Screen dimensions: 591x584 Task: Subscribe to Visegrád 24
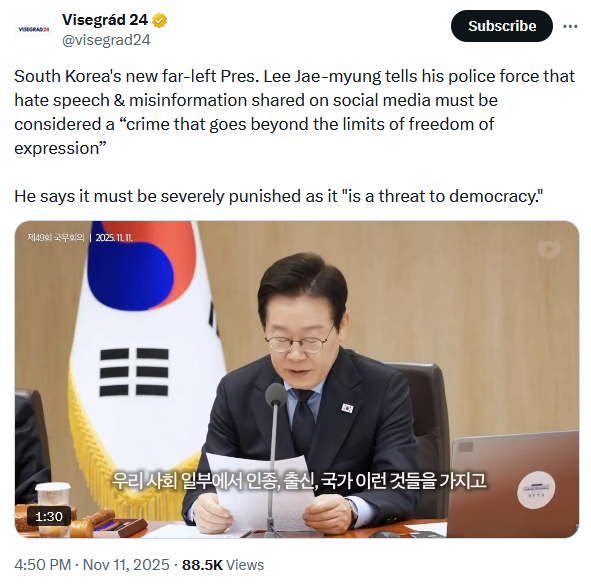tap(502, 26)
